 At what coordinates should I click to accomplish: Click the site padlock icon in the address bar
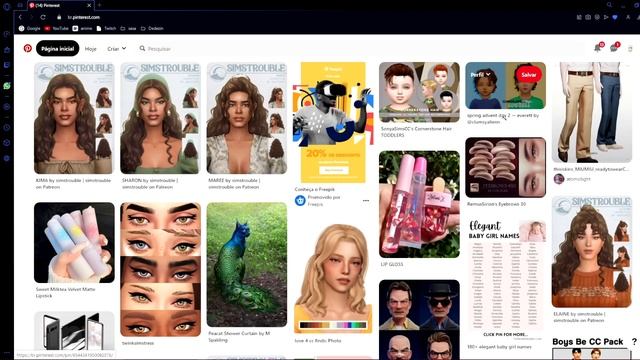click(x=59, y=17)
